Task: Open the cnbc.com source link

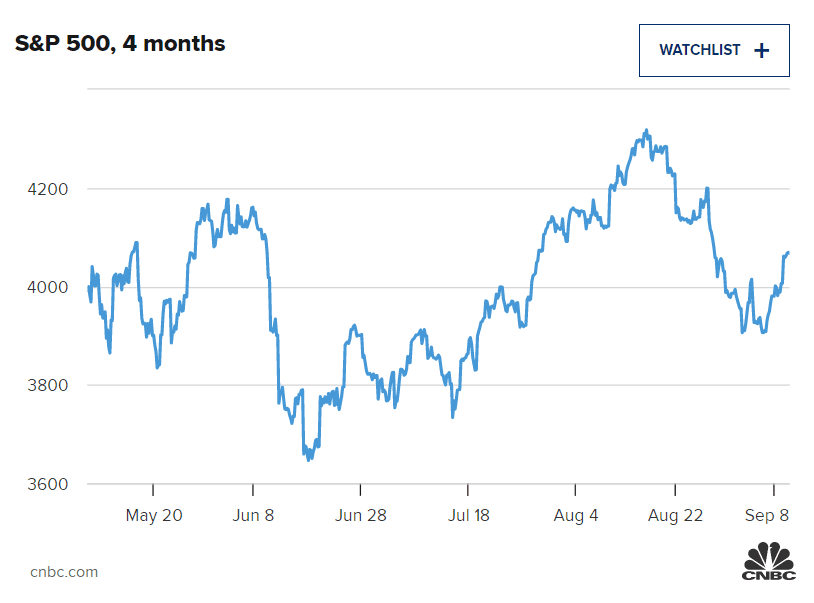Action: [64, 572]
